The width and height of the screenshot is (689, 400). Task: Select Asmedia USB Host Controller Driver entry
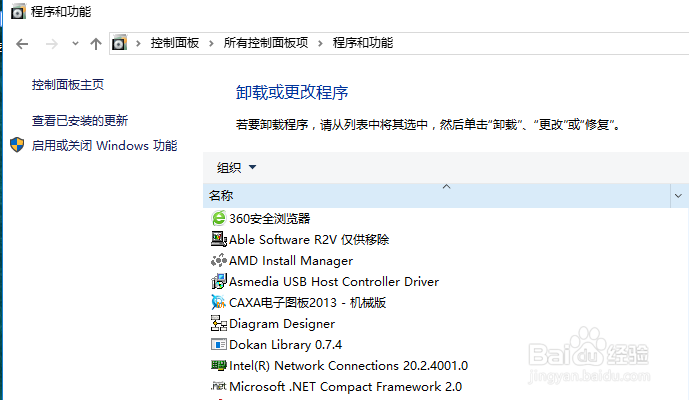[334, 281]
